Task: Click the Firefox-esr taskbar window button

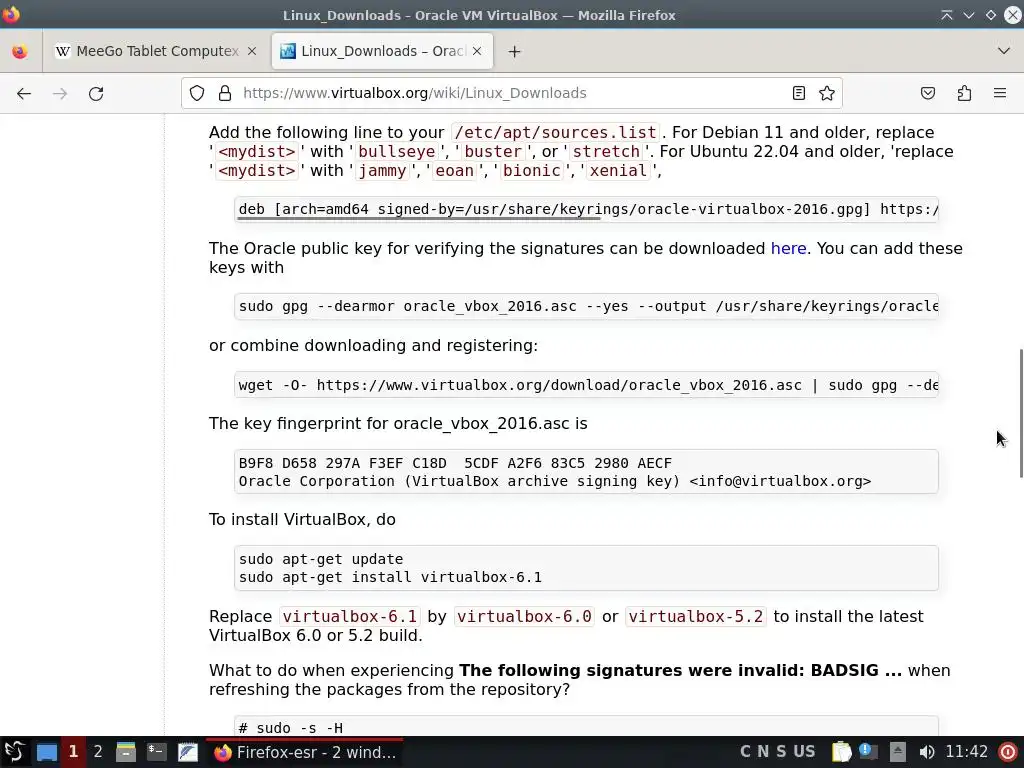Action: (x=304, y=752)
